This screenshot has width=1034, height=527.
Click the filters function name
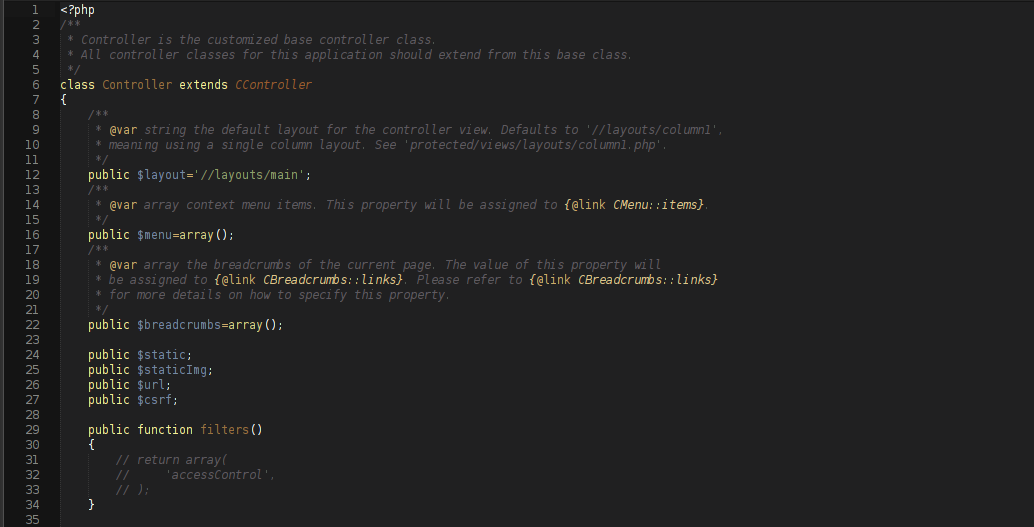pyautogui.click(x=224, y=430)
